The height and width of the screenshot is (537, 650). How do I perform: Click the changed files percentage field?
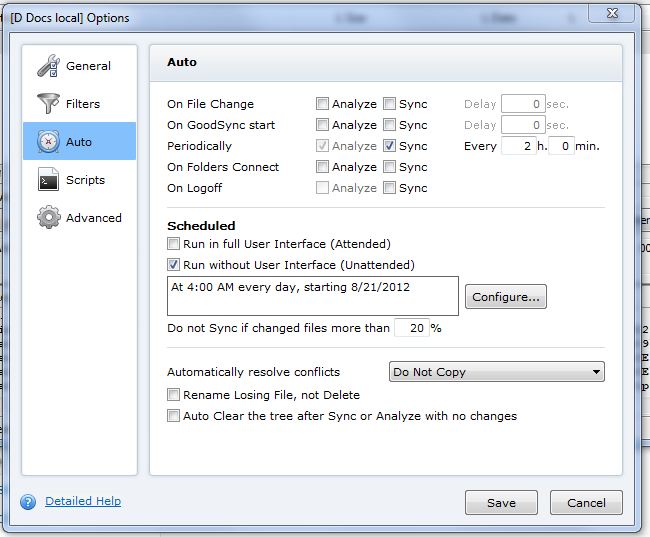[x=412, y=328]
